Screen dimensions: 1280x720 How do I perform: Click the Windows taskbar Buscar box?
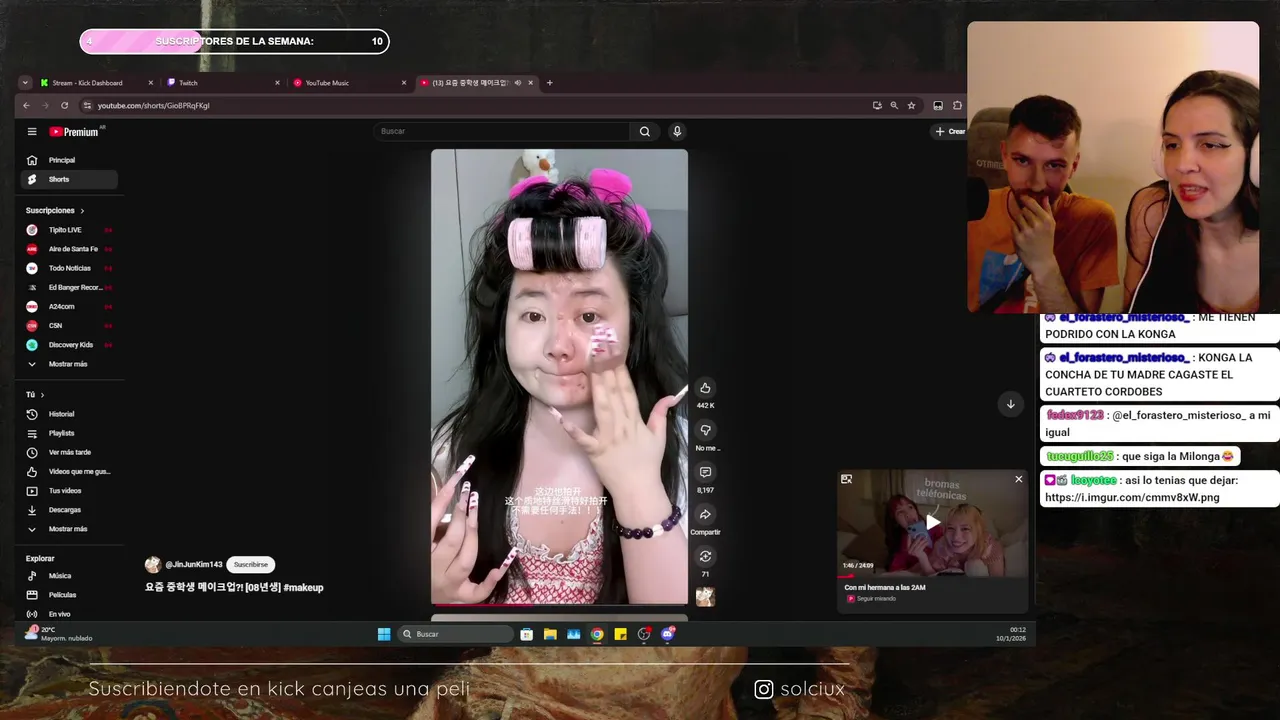click(456, 634)
